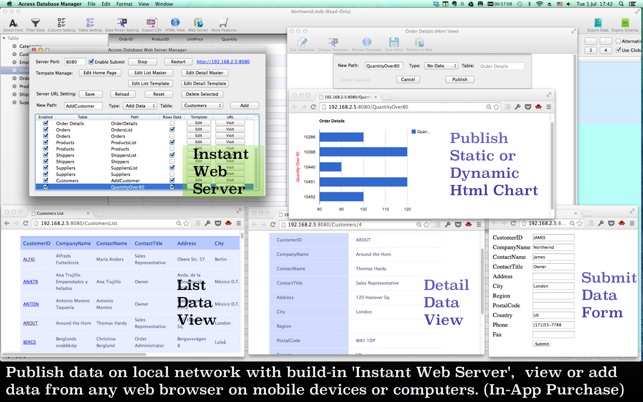Launch the Web Server tool
Viewport: 643px width, 402px height.
coord(199,22)
